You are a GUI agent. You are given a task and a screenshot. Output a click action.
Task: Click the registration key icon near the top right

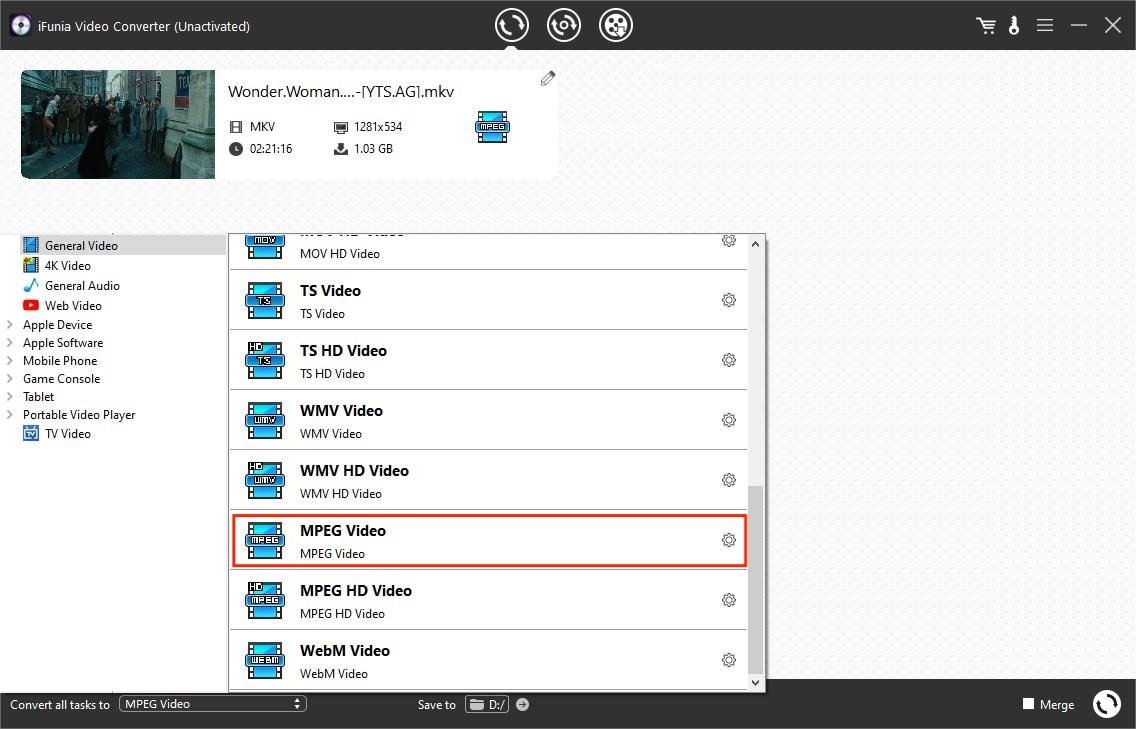(1013, 25)
